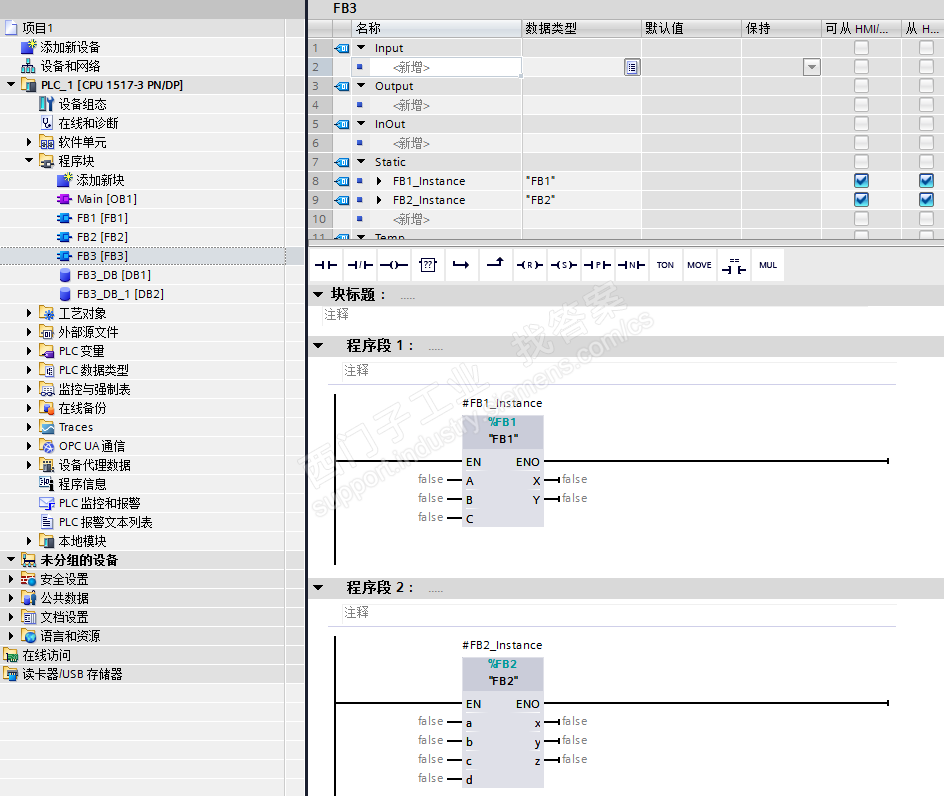The height and width of the screenshot is (796, 944).
Task: Open a branch in the ladder
Action: coord(461,265)
